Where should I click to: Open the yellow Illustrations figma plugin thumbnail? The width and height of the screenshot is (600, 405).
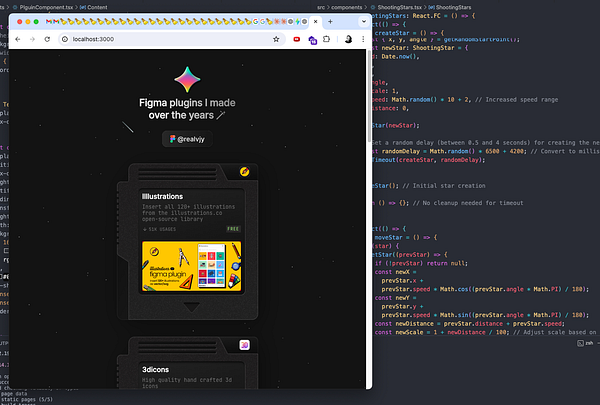(192, 266)
